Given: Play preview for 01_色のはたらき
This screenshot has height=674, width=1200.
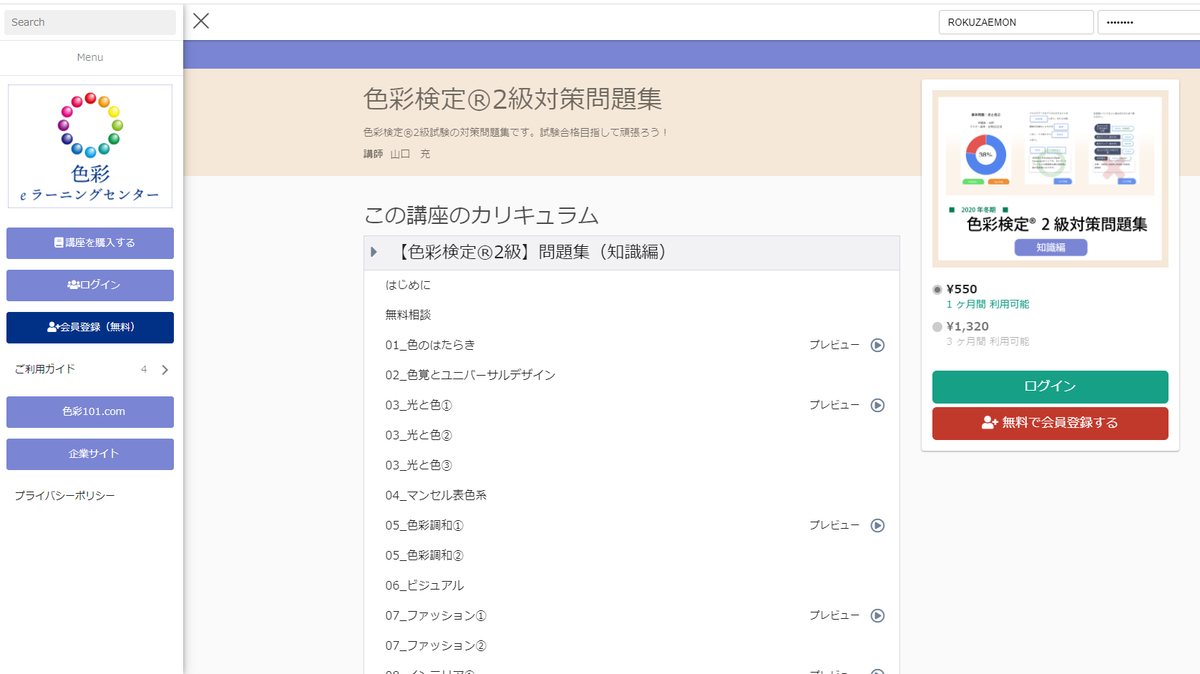Looking at the screenshot, I should pos(877,345).
